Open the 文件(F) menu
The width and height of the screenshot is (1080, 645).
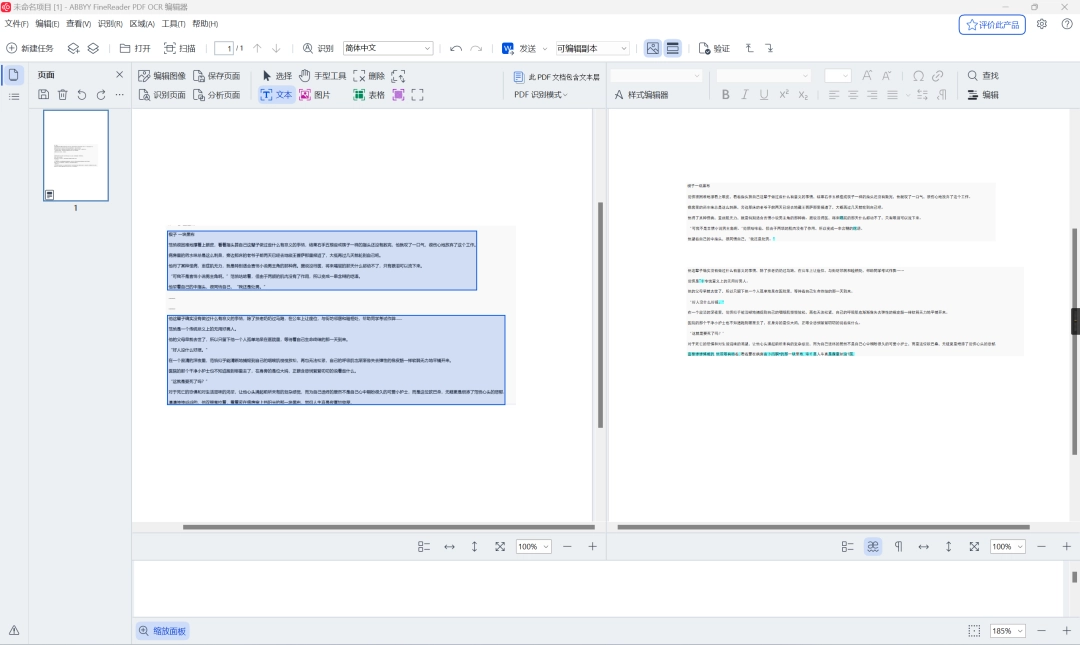pos(17,23)
